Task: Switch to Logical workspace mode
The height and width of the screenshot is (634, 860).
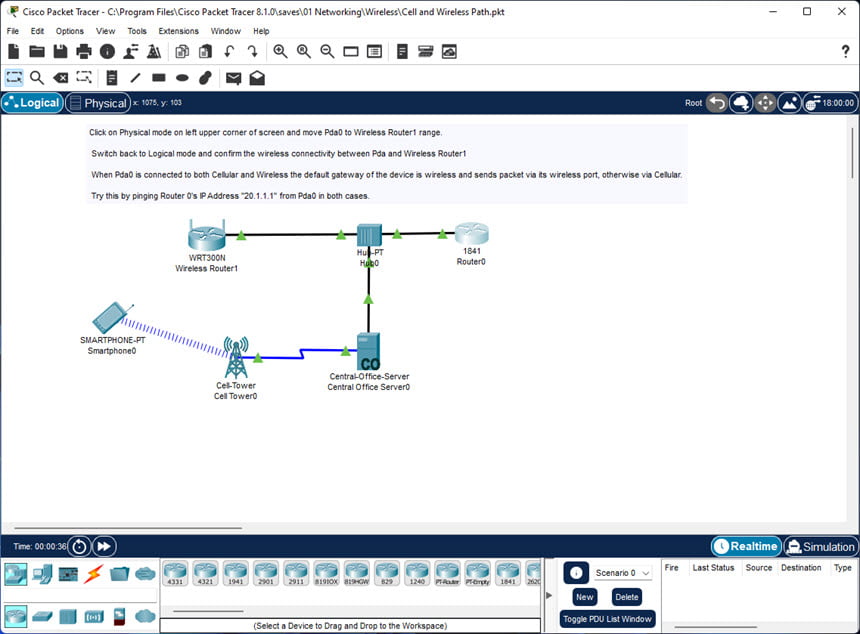Action: pos(32,103)
